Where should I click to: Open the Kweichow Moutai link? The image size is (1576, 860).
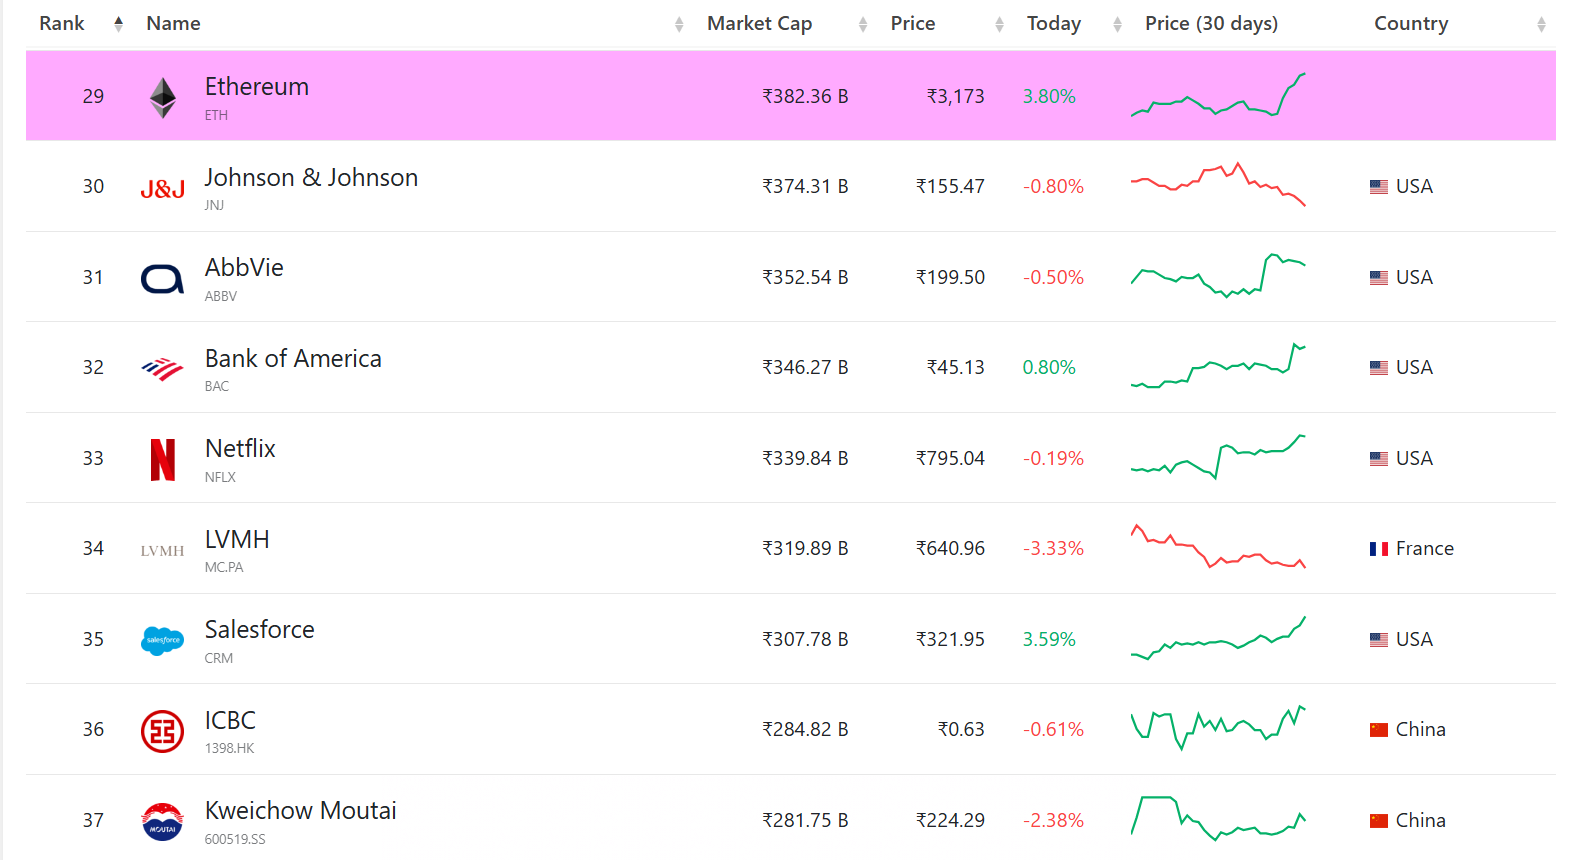[x=300, y=810]
